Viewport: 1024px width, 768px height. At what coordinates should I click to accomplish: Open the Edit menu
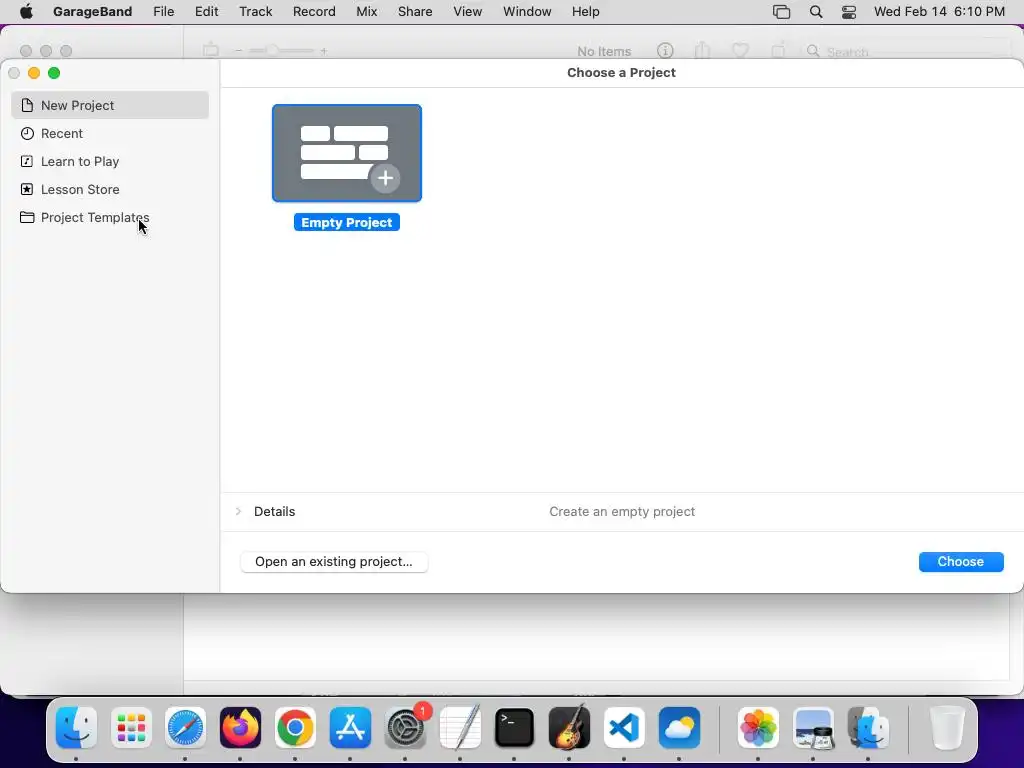(x=206, y=12)
